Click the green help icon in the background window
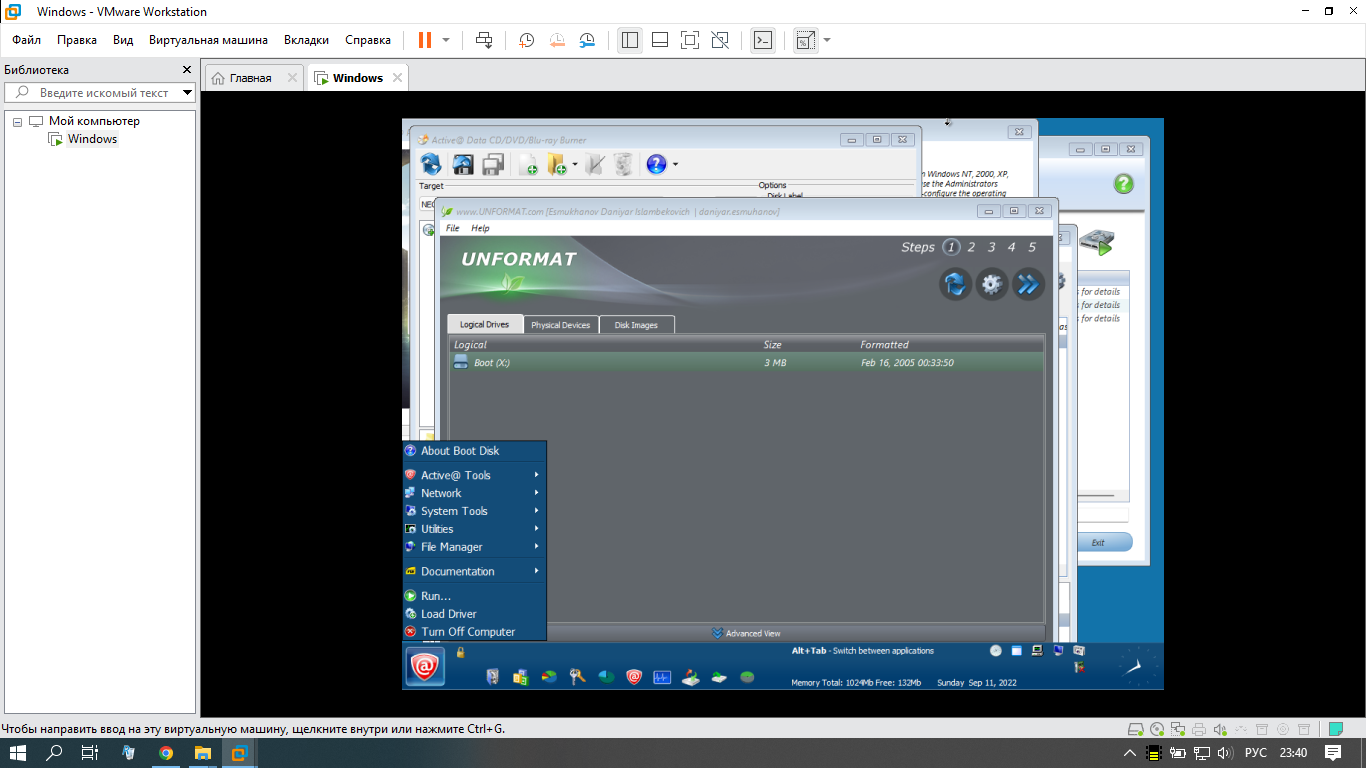Screen dimensions: 1366x768 pos(1124,184)
